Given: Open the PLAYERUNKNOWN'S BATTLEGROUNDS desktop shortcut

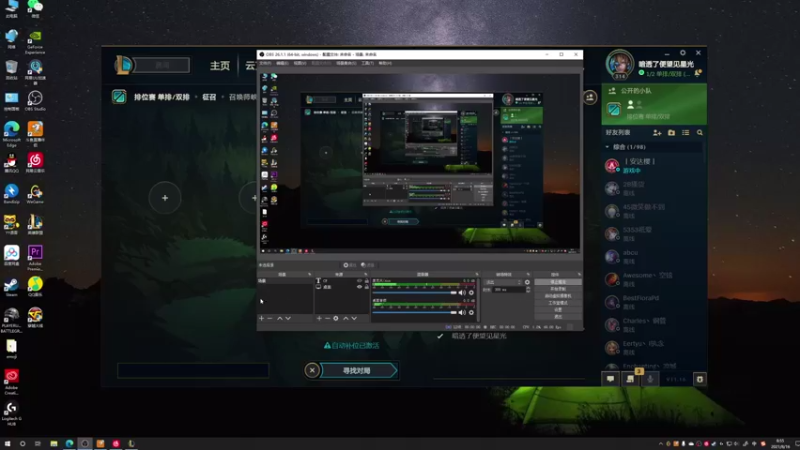Looking at the screenshot, I should [x=11, y=320].
